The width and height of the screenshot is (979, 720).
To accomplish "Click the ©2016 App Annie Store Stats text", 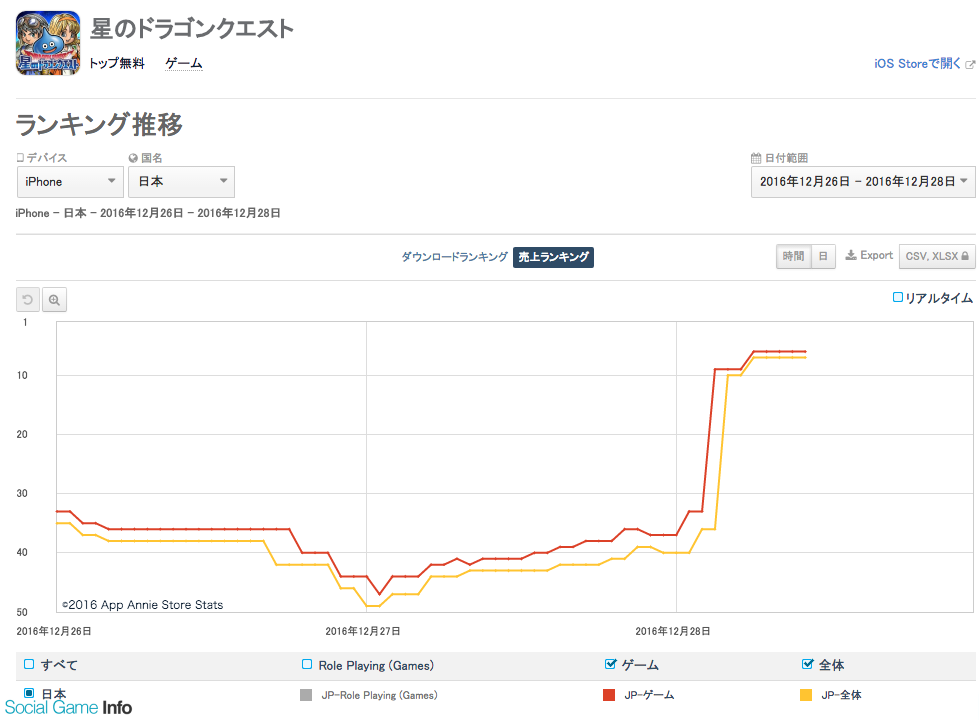I will (x=142, y=604).
